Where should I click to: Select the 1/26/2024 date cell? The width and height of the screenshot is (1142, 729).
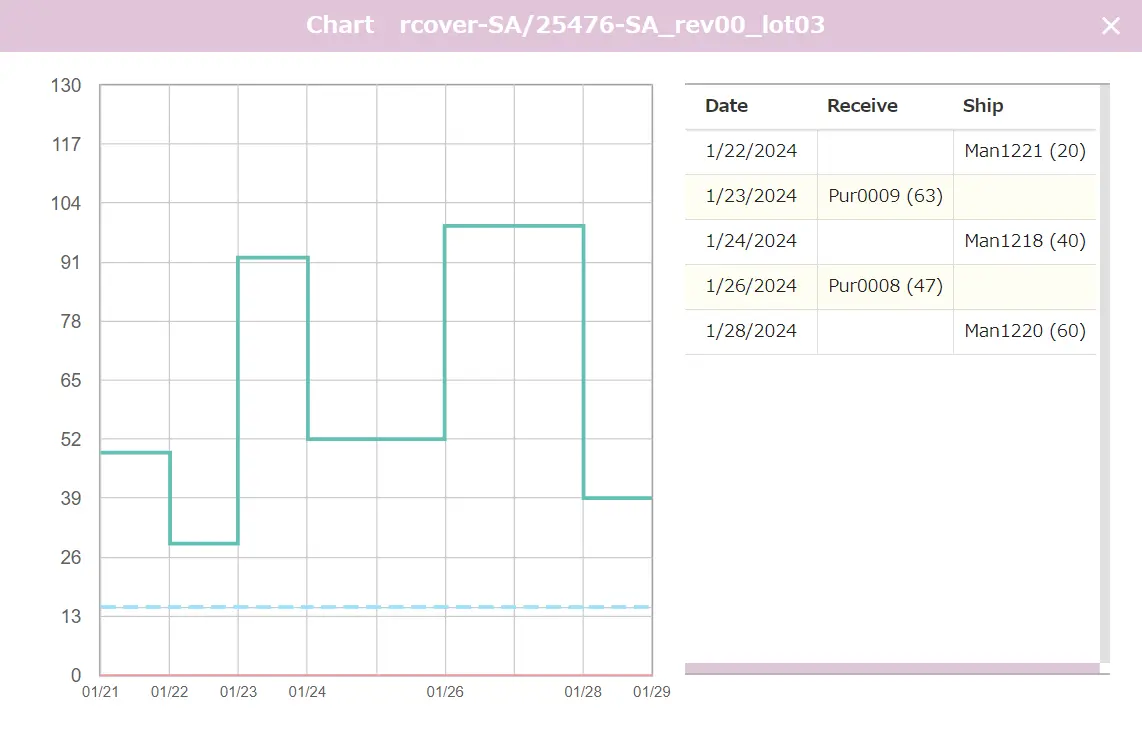click(x=751, y=286)
